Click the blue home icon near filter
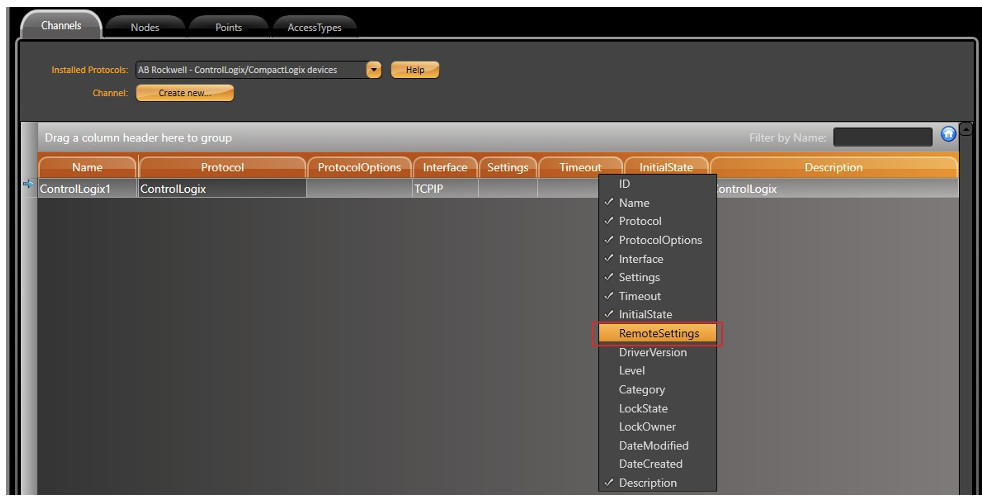 coord(948,134)
